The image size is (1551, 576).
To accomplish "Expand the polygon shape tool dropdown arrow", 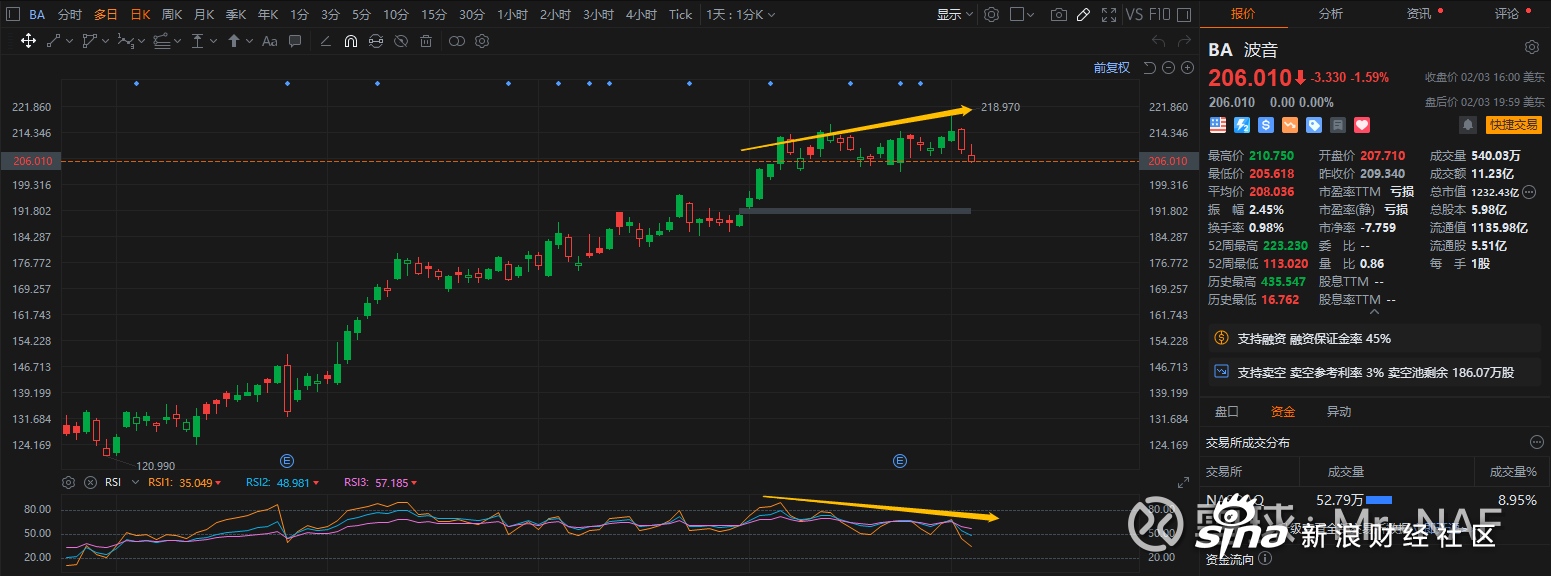I will (x=106, y=41).
